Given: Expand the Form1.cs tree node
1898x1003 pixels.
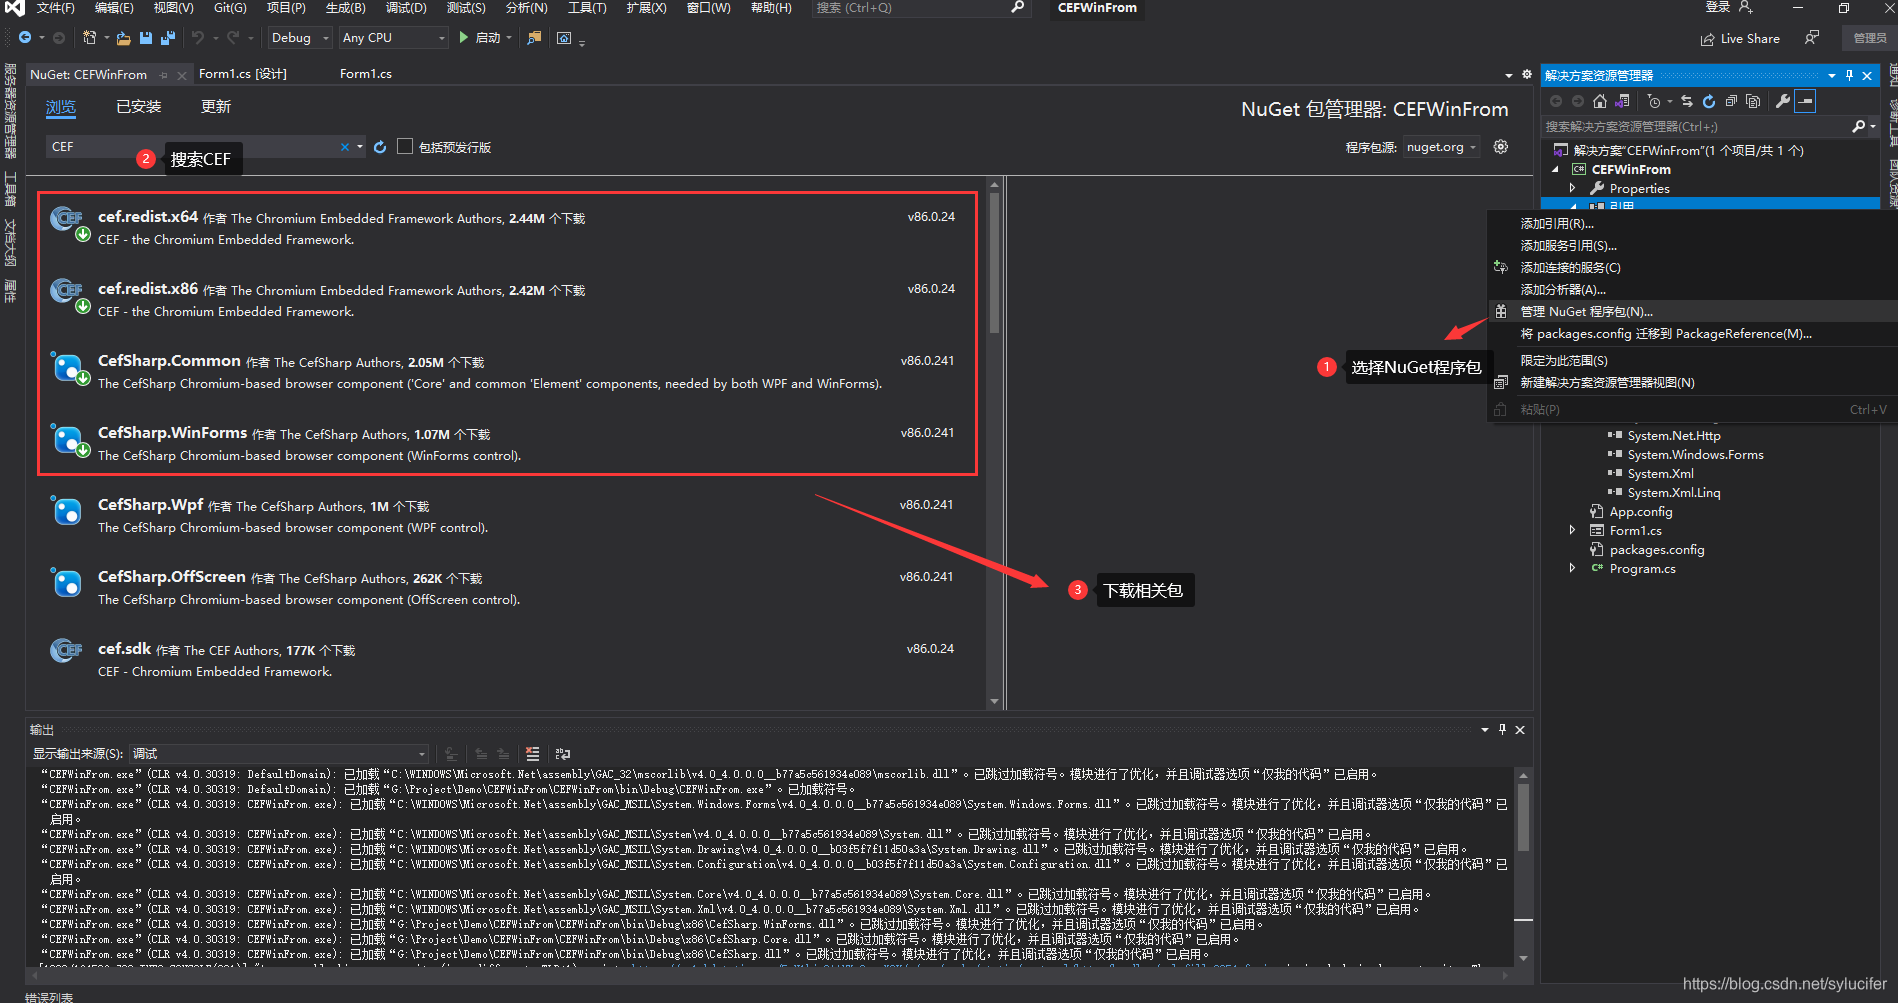Looking at the screenshot, I should 1573,531.
